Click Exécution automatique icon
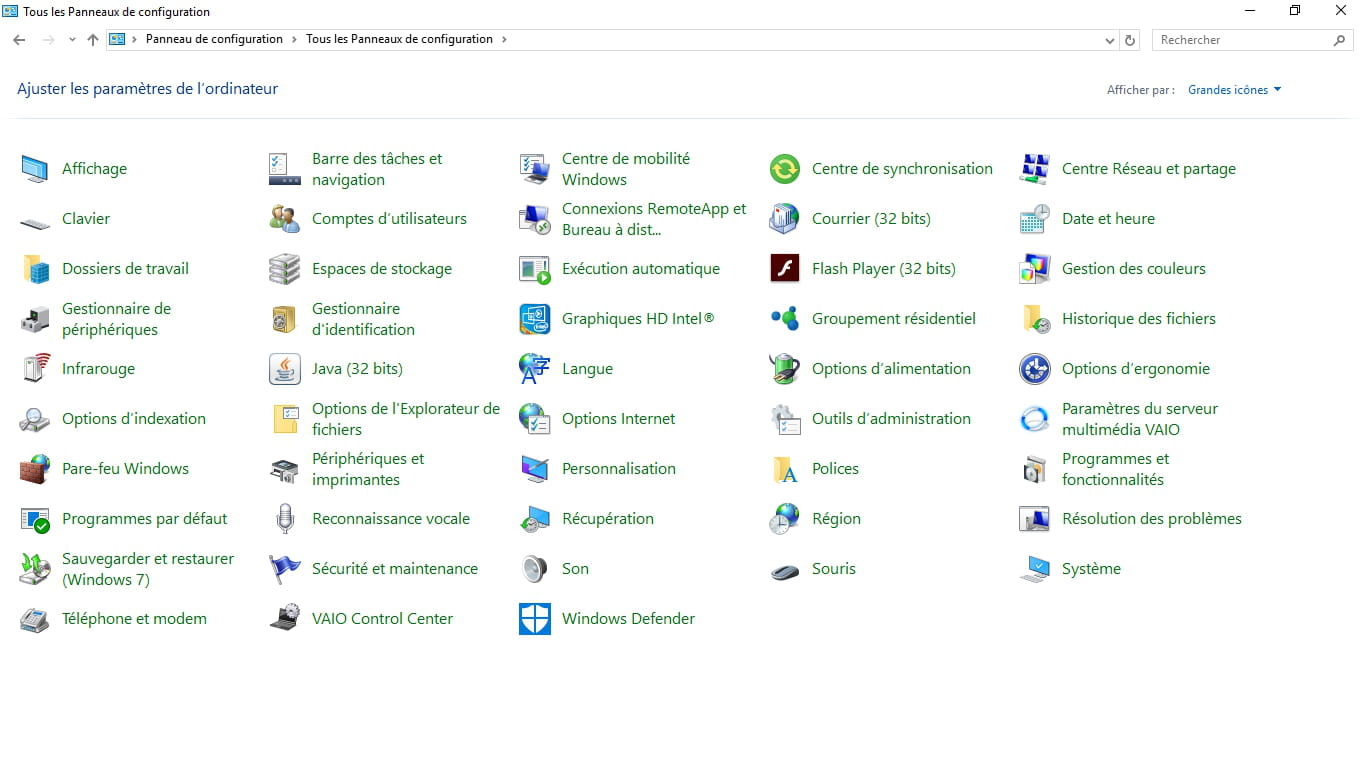Screen dimensions: 1366x768 [535, 269]
